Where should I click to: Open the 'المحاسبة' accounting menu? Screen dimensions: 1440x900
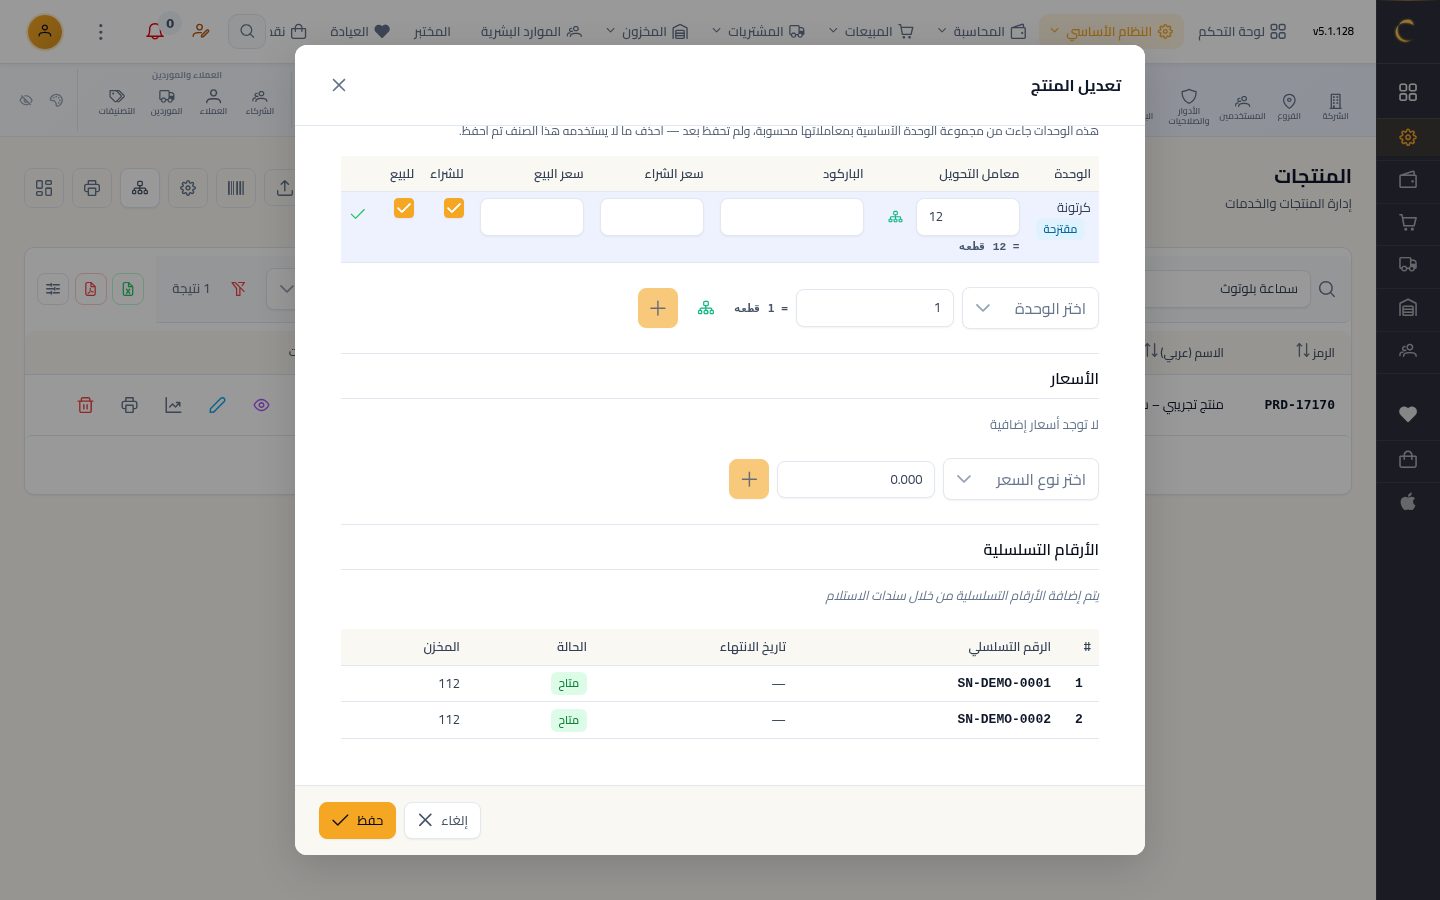(982, 31)
